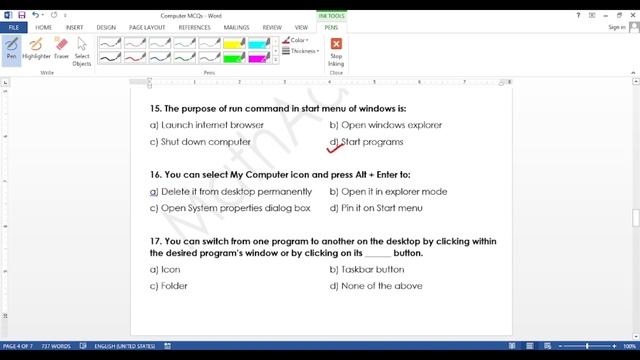Pick the green pen style
Viewport: 640px width, 360px height.
click(184, 58)
